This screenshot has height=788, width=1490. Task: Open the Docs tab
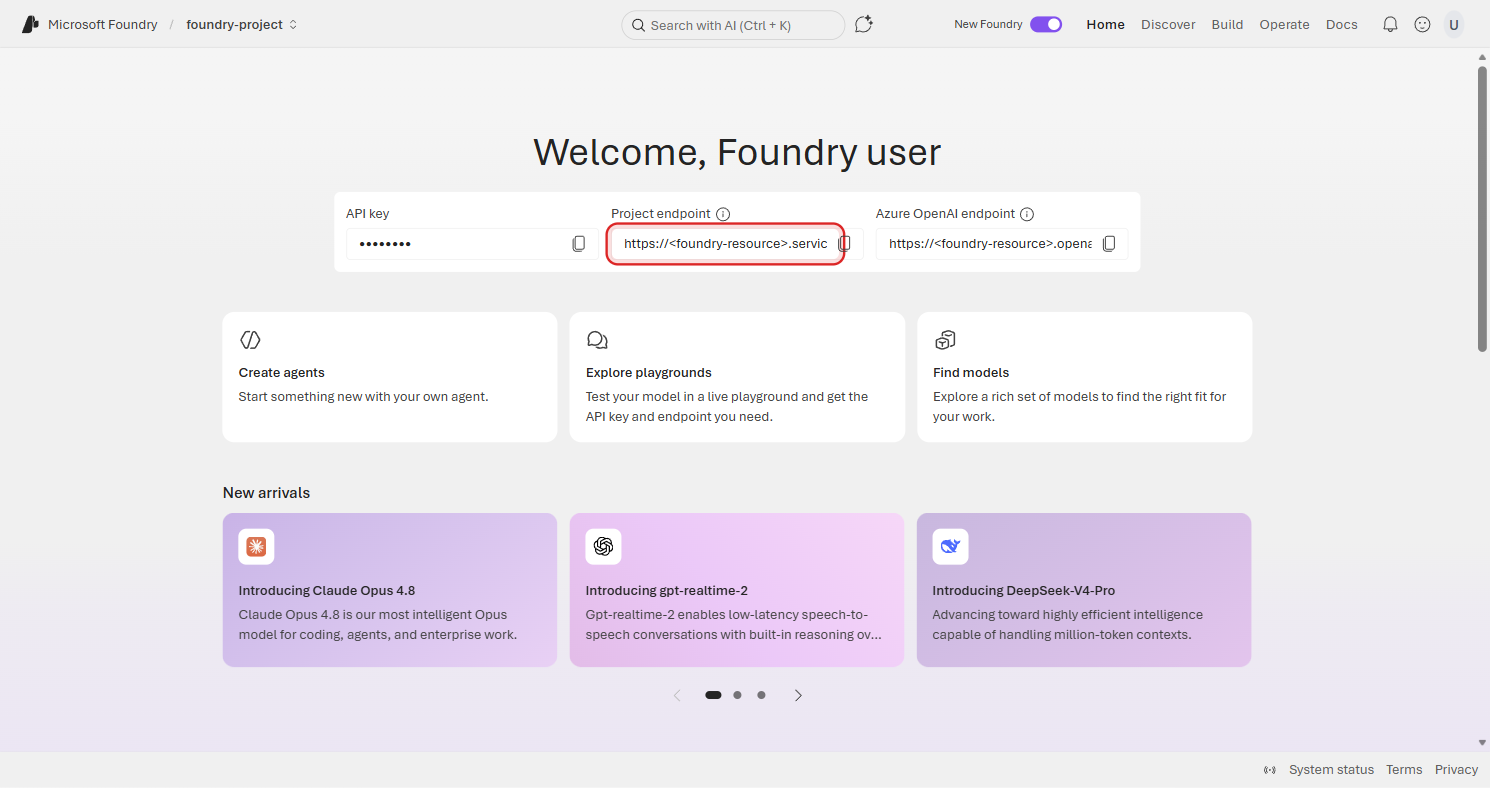pos(1341,24)
